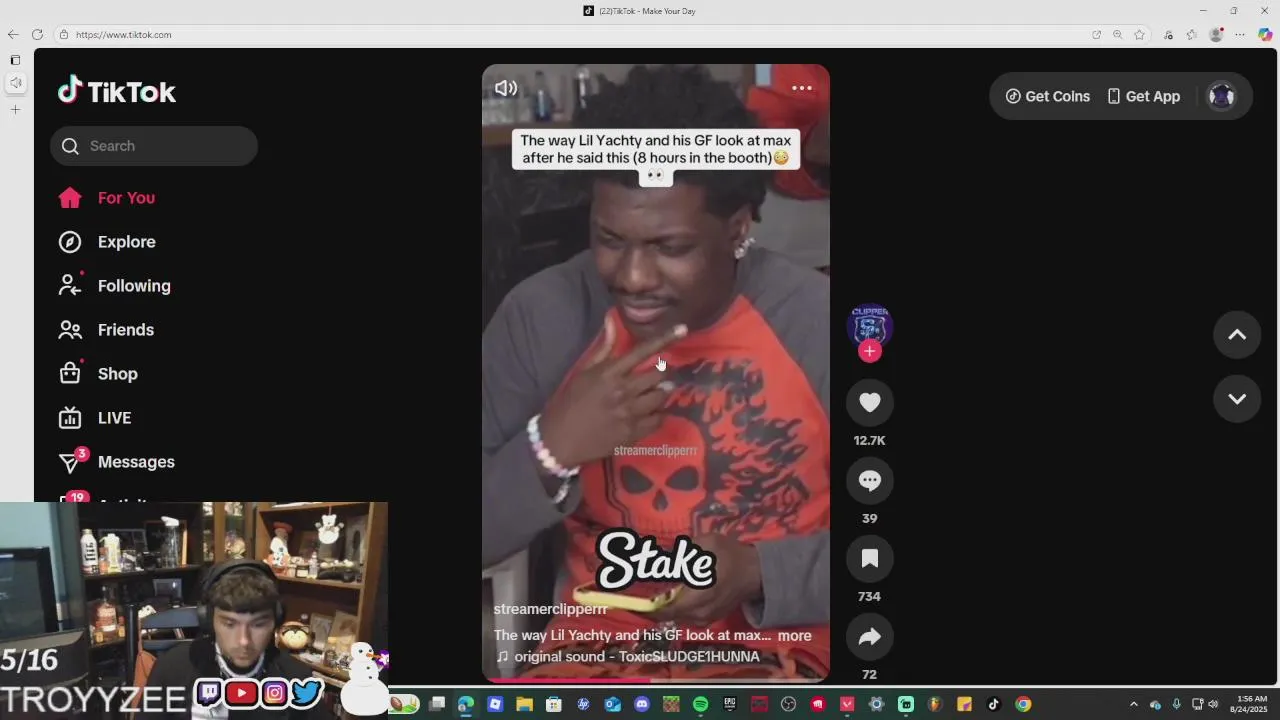This screenshot has height=720, width=1280.
Task: Open the profile avatar menu
Action: (1221, 96)
